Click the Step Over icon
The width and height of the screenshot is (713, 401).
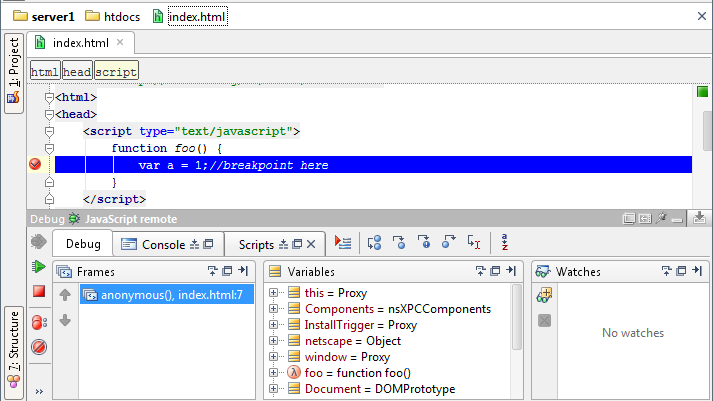[x=375, y=243]
